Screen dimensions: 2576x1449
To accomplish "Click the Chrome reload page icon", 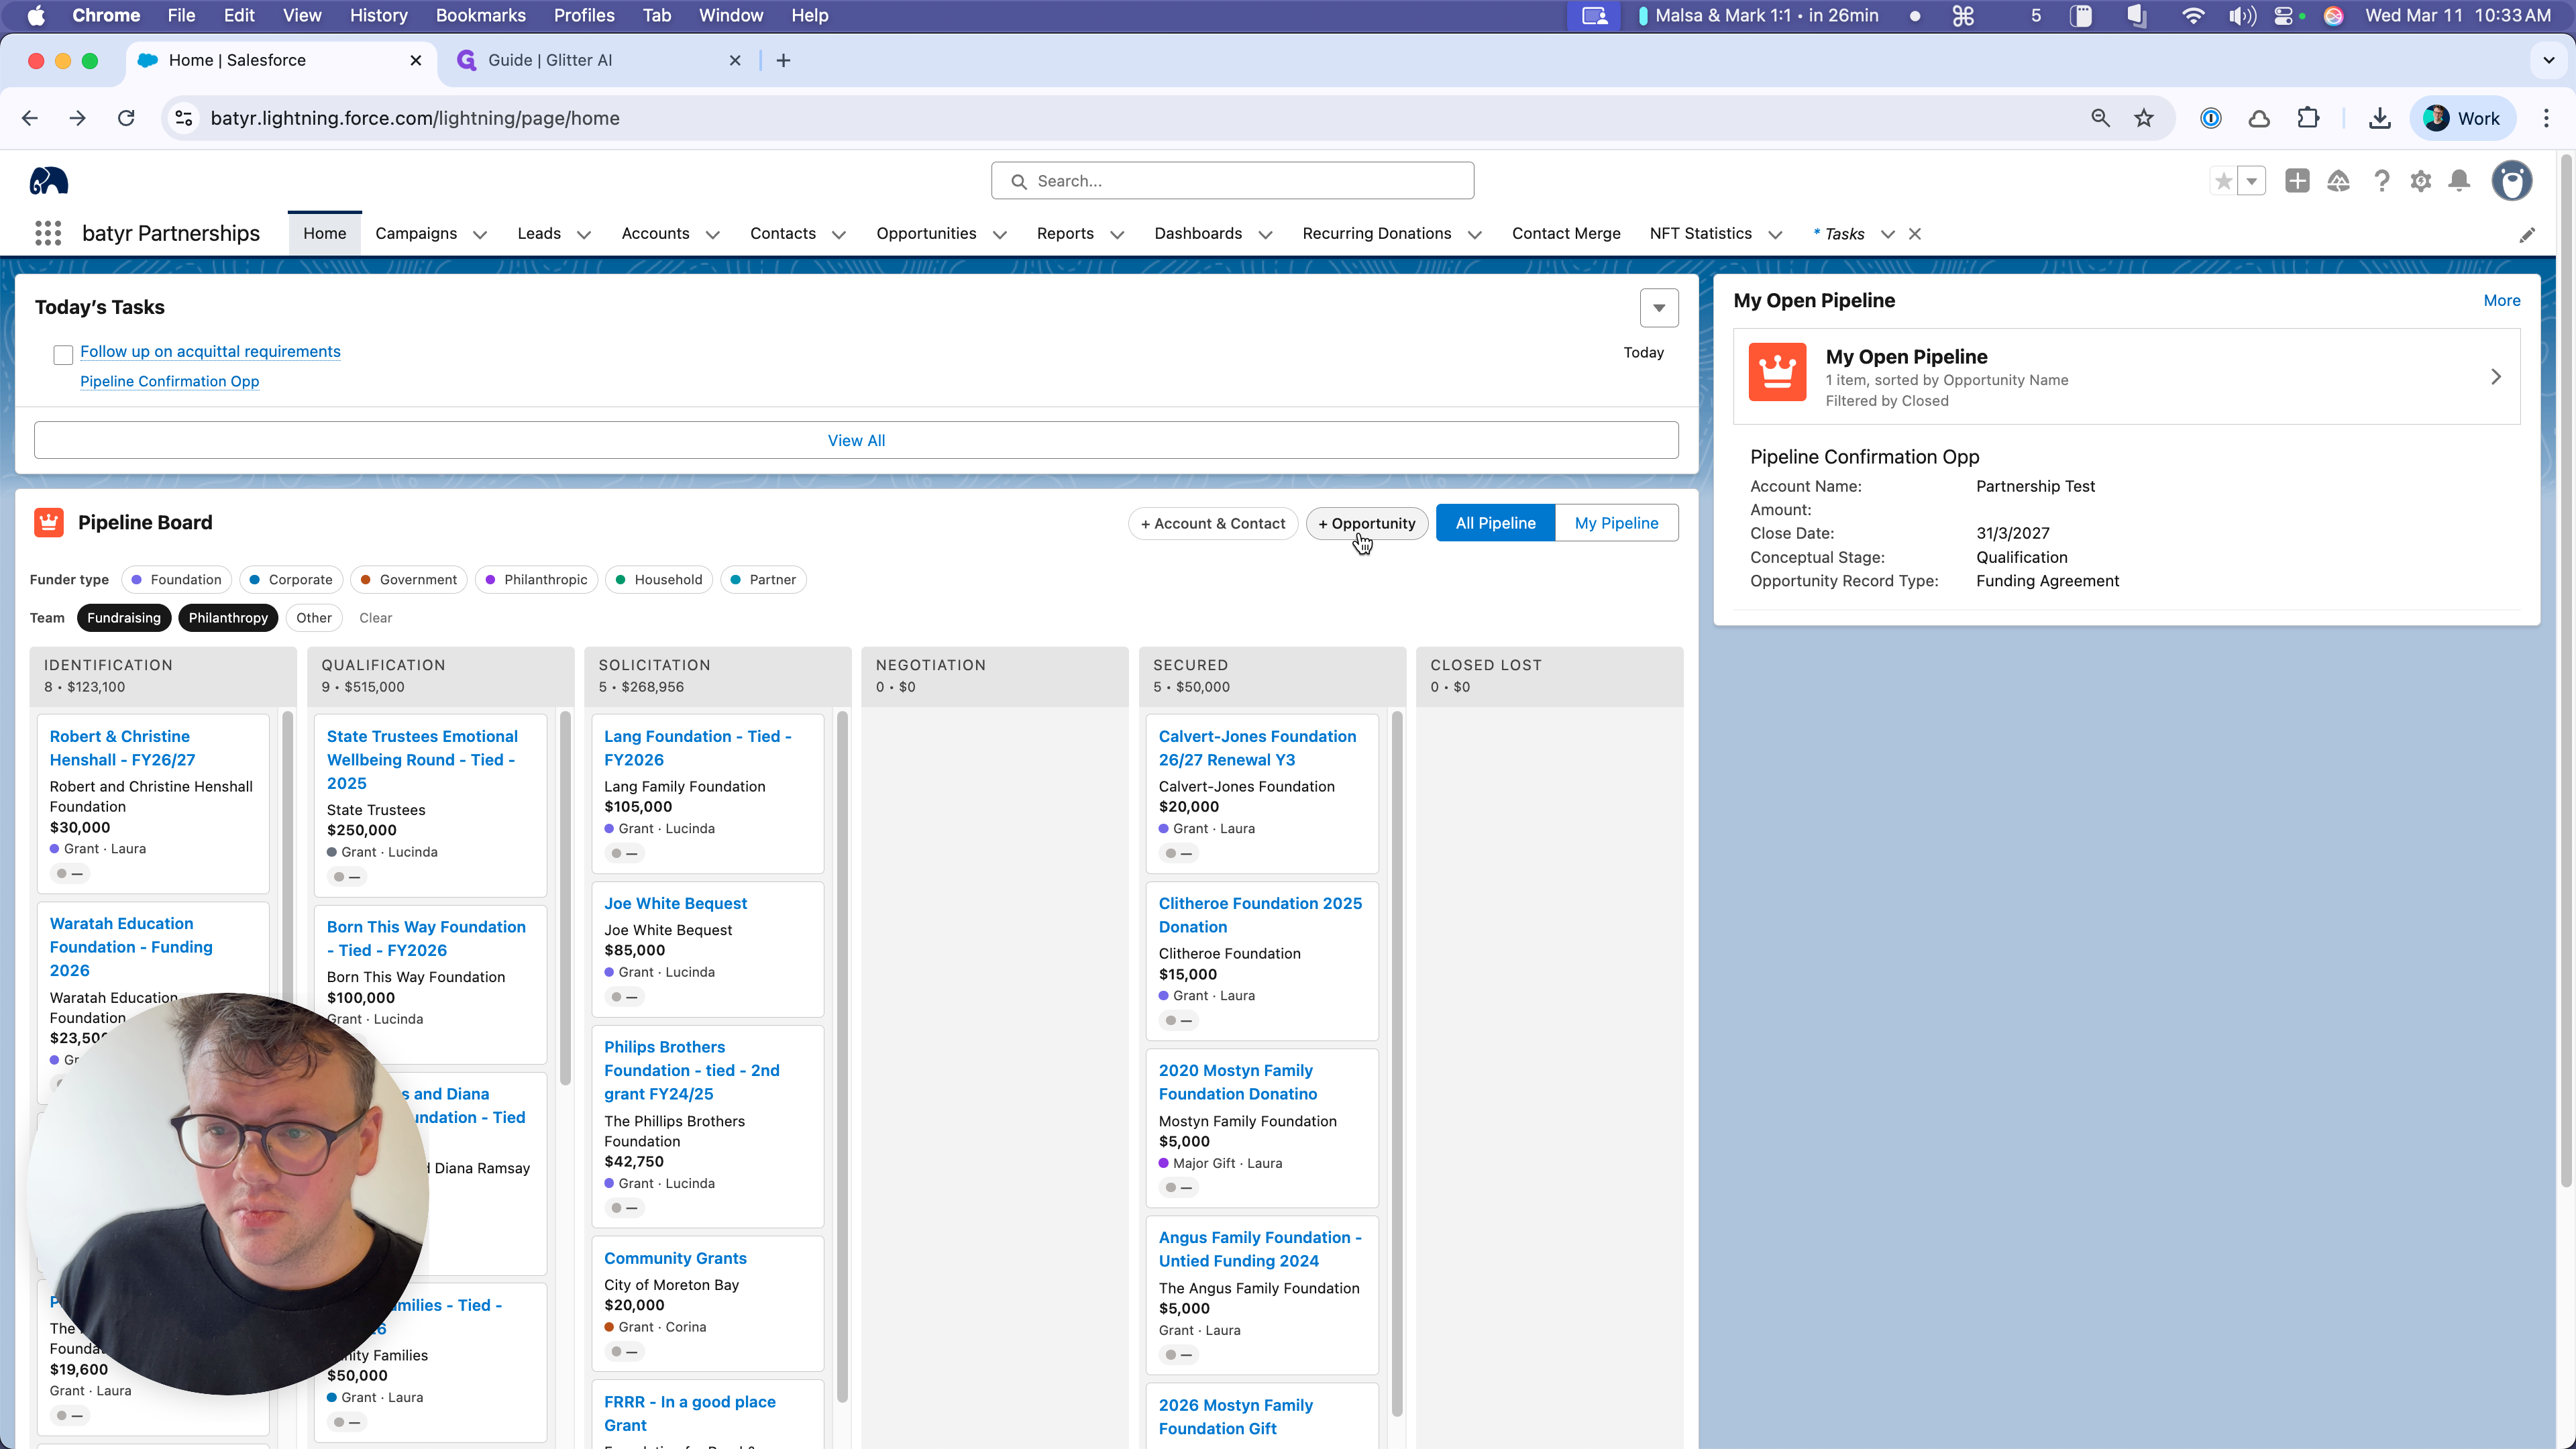I will 126,118.
